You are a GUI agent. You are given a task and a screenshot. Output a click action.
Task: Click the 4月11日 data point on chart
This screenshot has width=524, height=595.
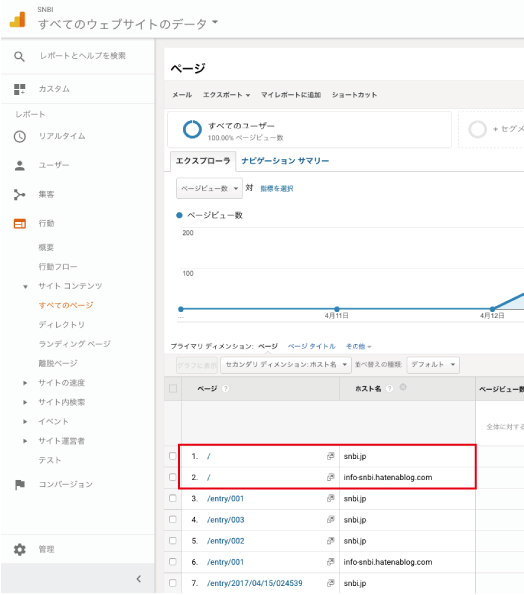(x=337, y=309)
